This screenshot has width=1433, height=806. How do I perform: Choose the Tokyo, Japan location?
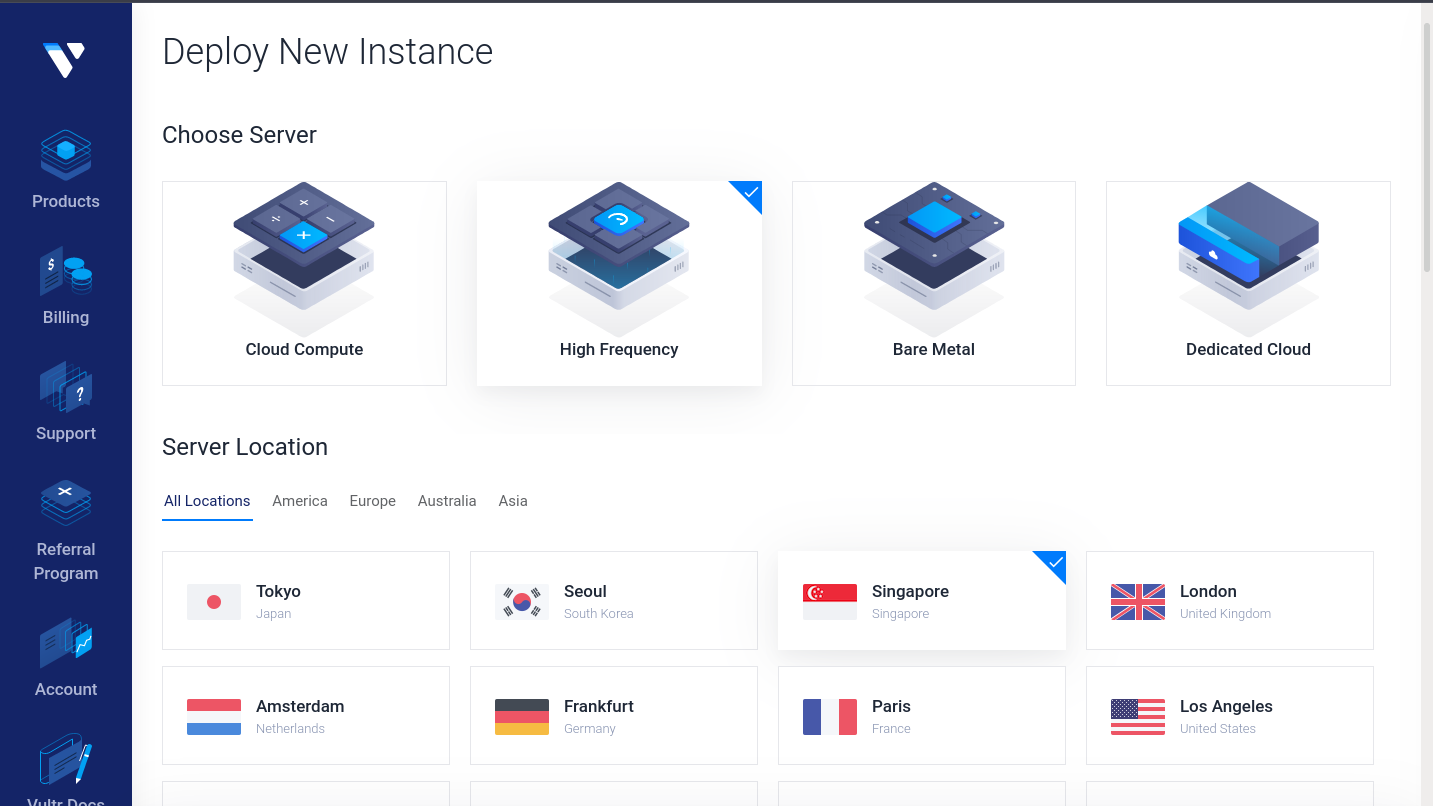pyautogui.click(x=306, y=601)
